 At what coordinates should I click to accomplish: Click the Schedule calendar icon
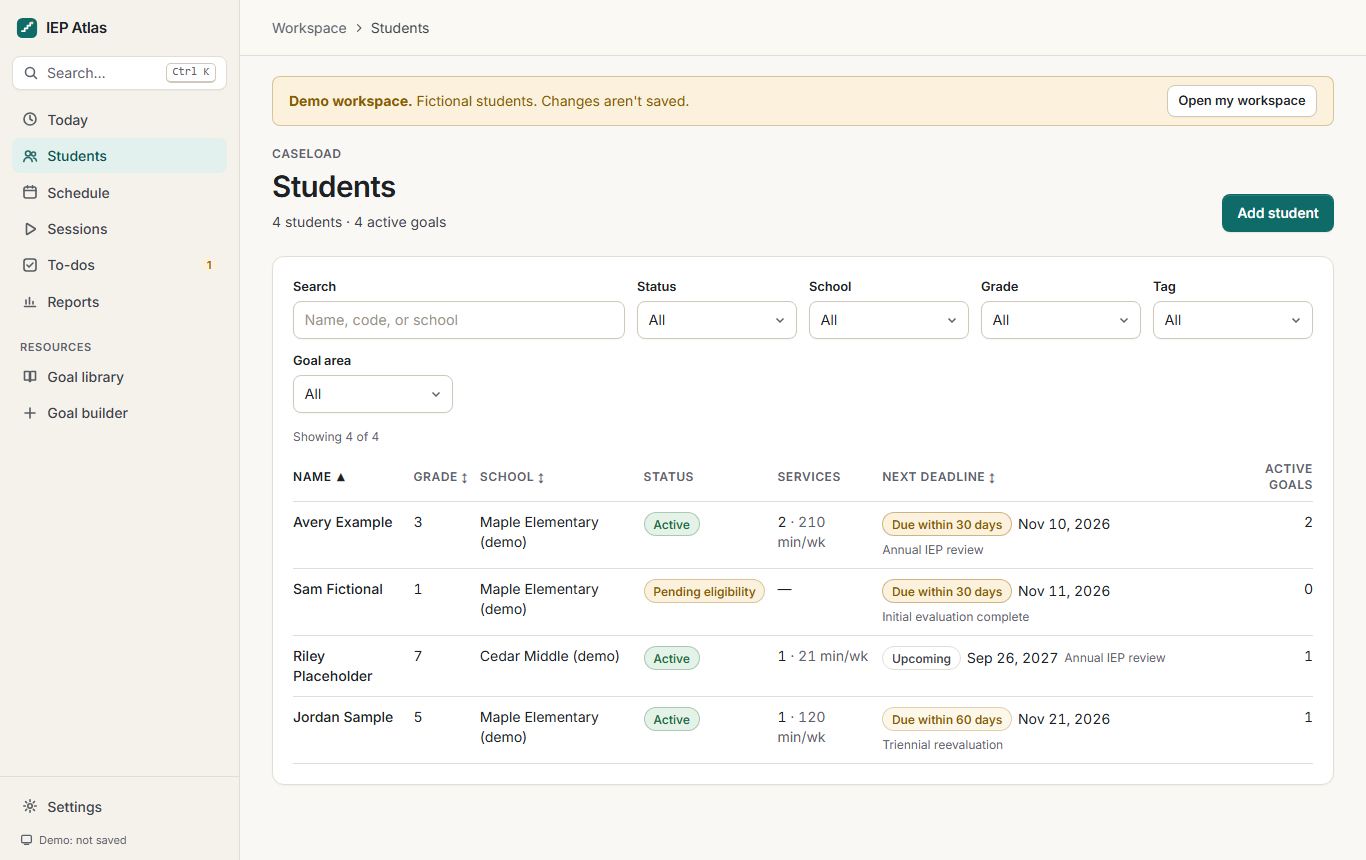click(x=30, y=193)
